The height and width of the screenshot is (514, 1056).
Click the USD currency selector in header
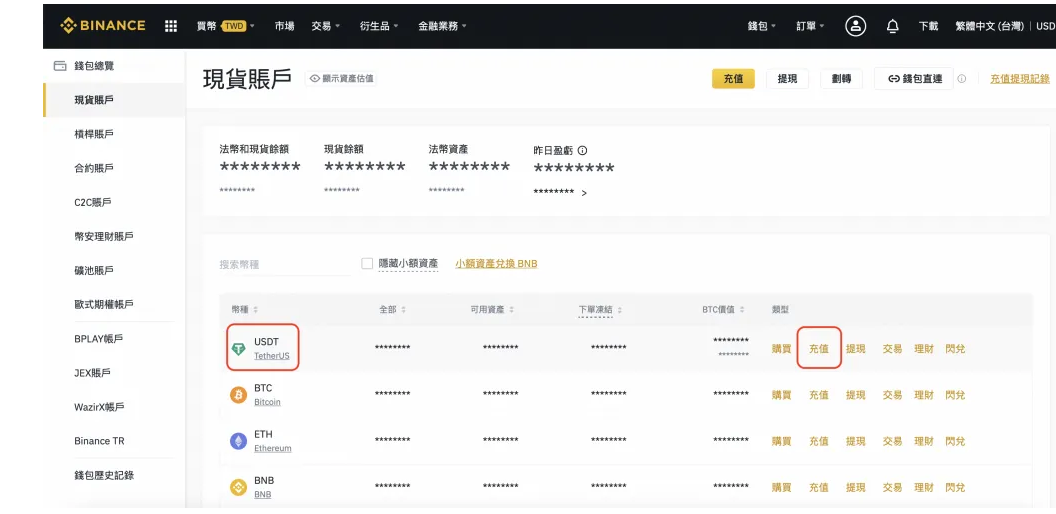[1045, 26]
